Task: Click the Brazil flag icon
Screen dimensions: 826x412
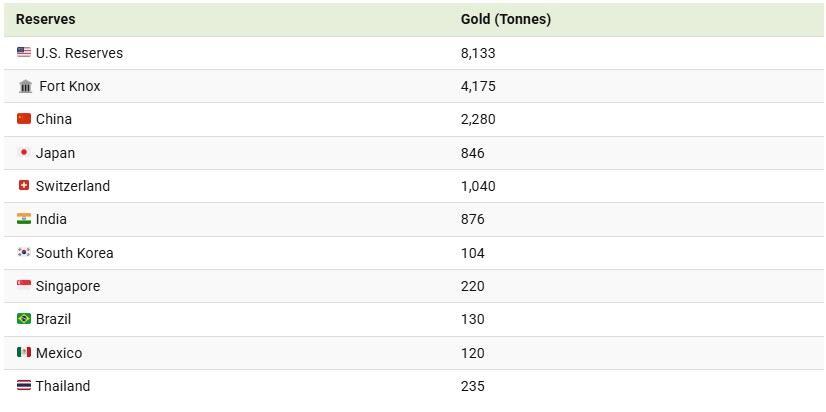Action: pos(24,319)
